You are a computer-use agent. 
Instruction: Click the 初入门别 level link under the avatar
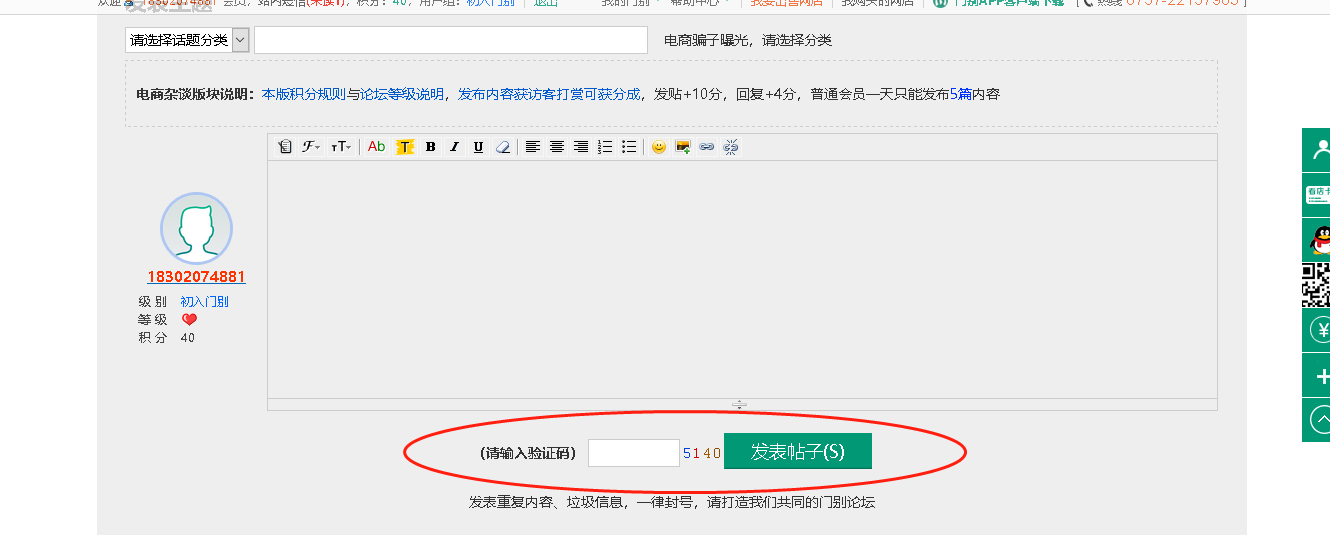tap(205, 301)
